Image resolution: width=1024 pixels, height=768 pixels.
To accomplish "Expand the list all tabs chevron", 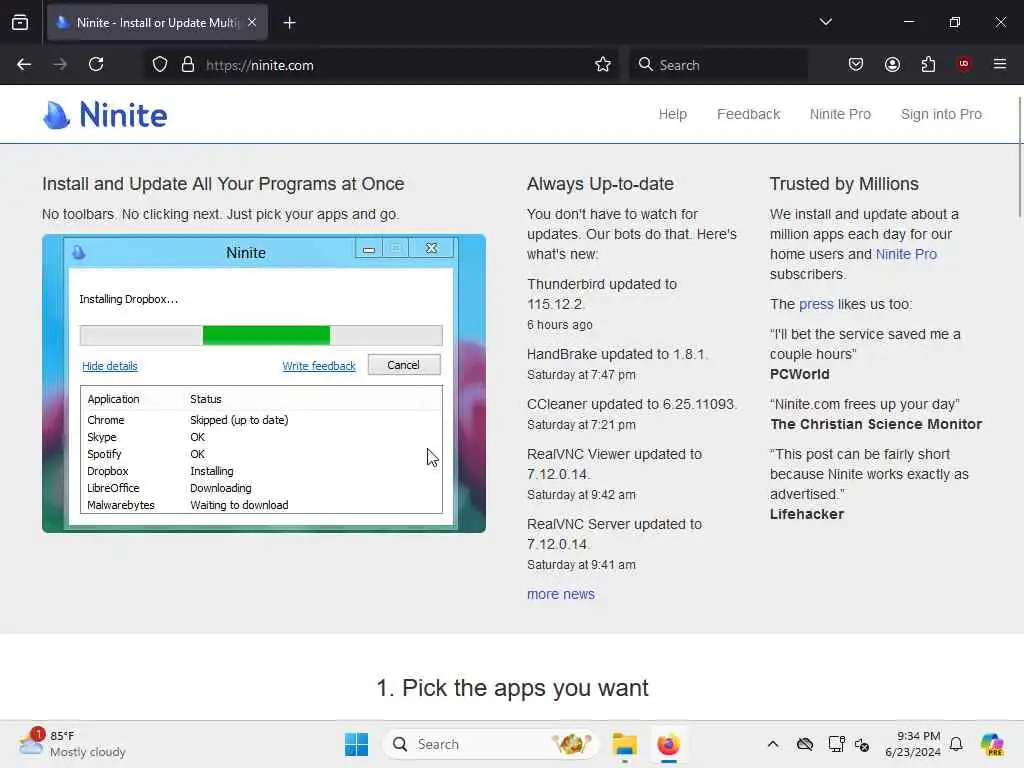I will [825, 22].
